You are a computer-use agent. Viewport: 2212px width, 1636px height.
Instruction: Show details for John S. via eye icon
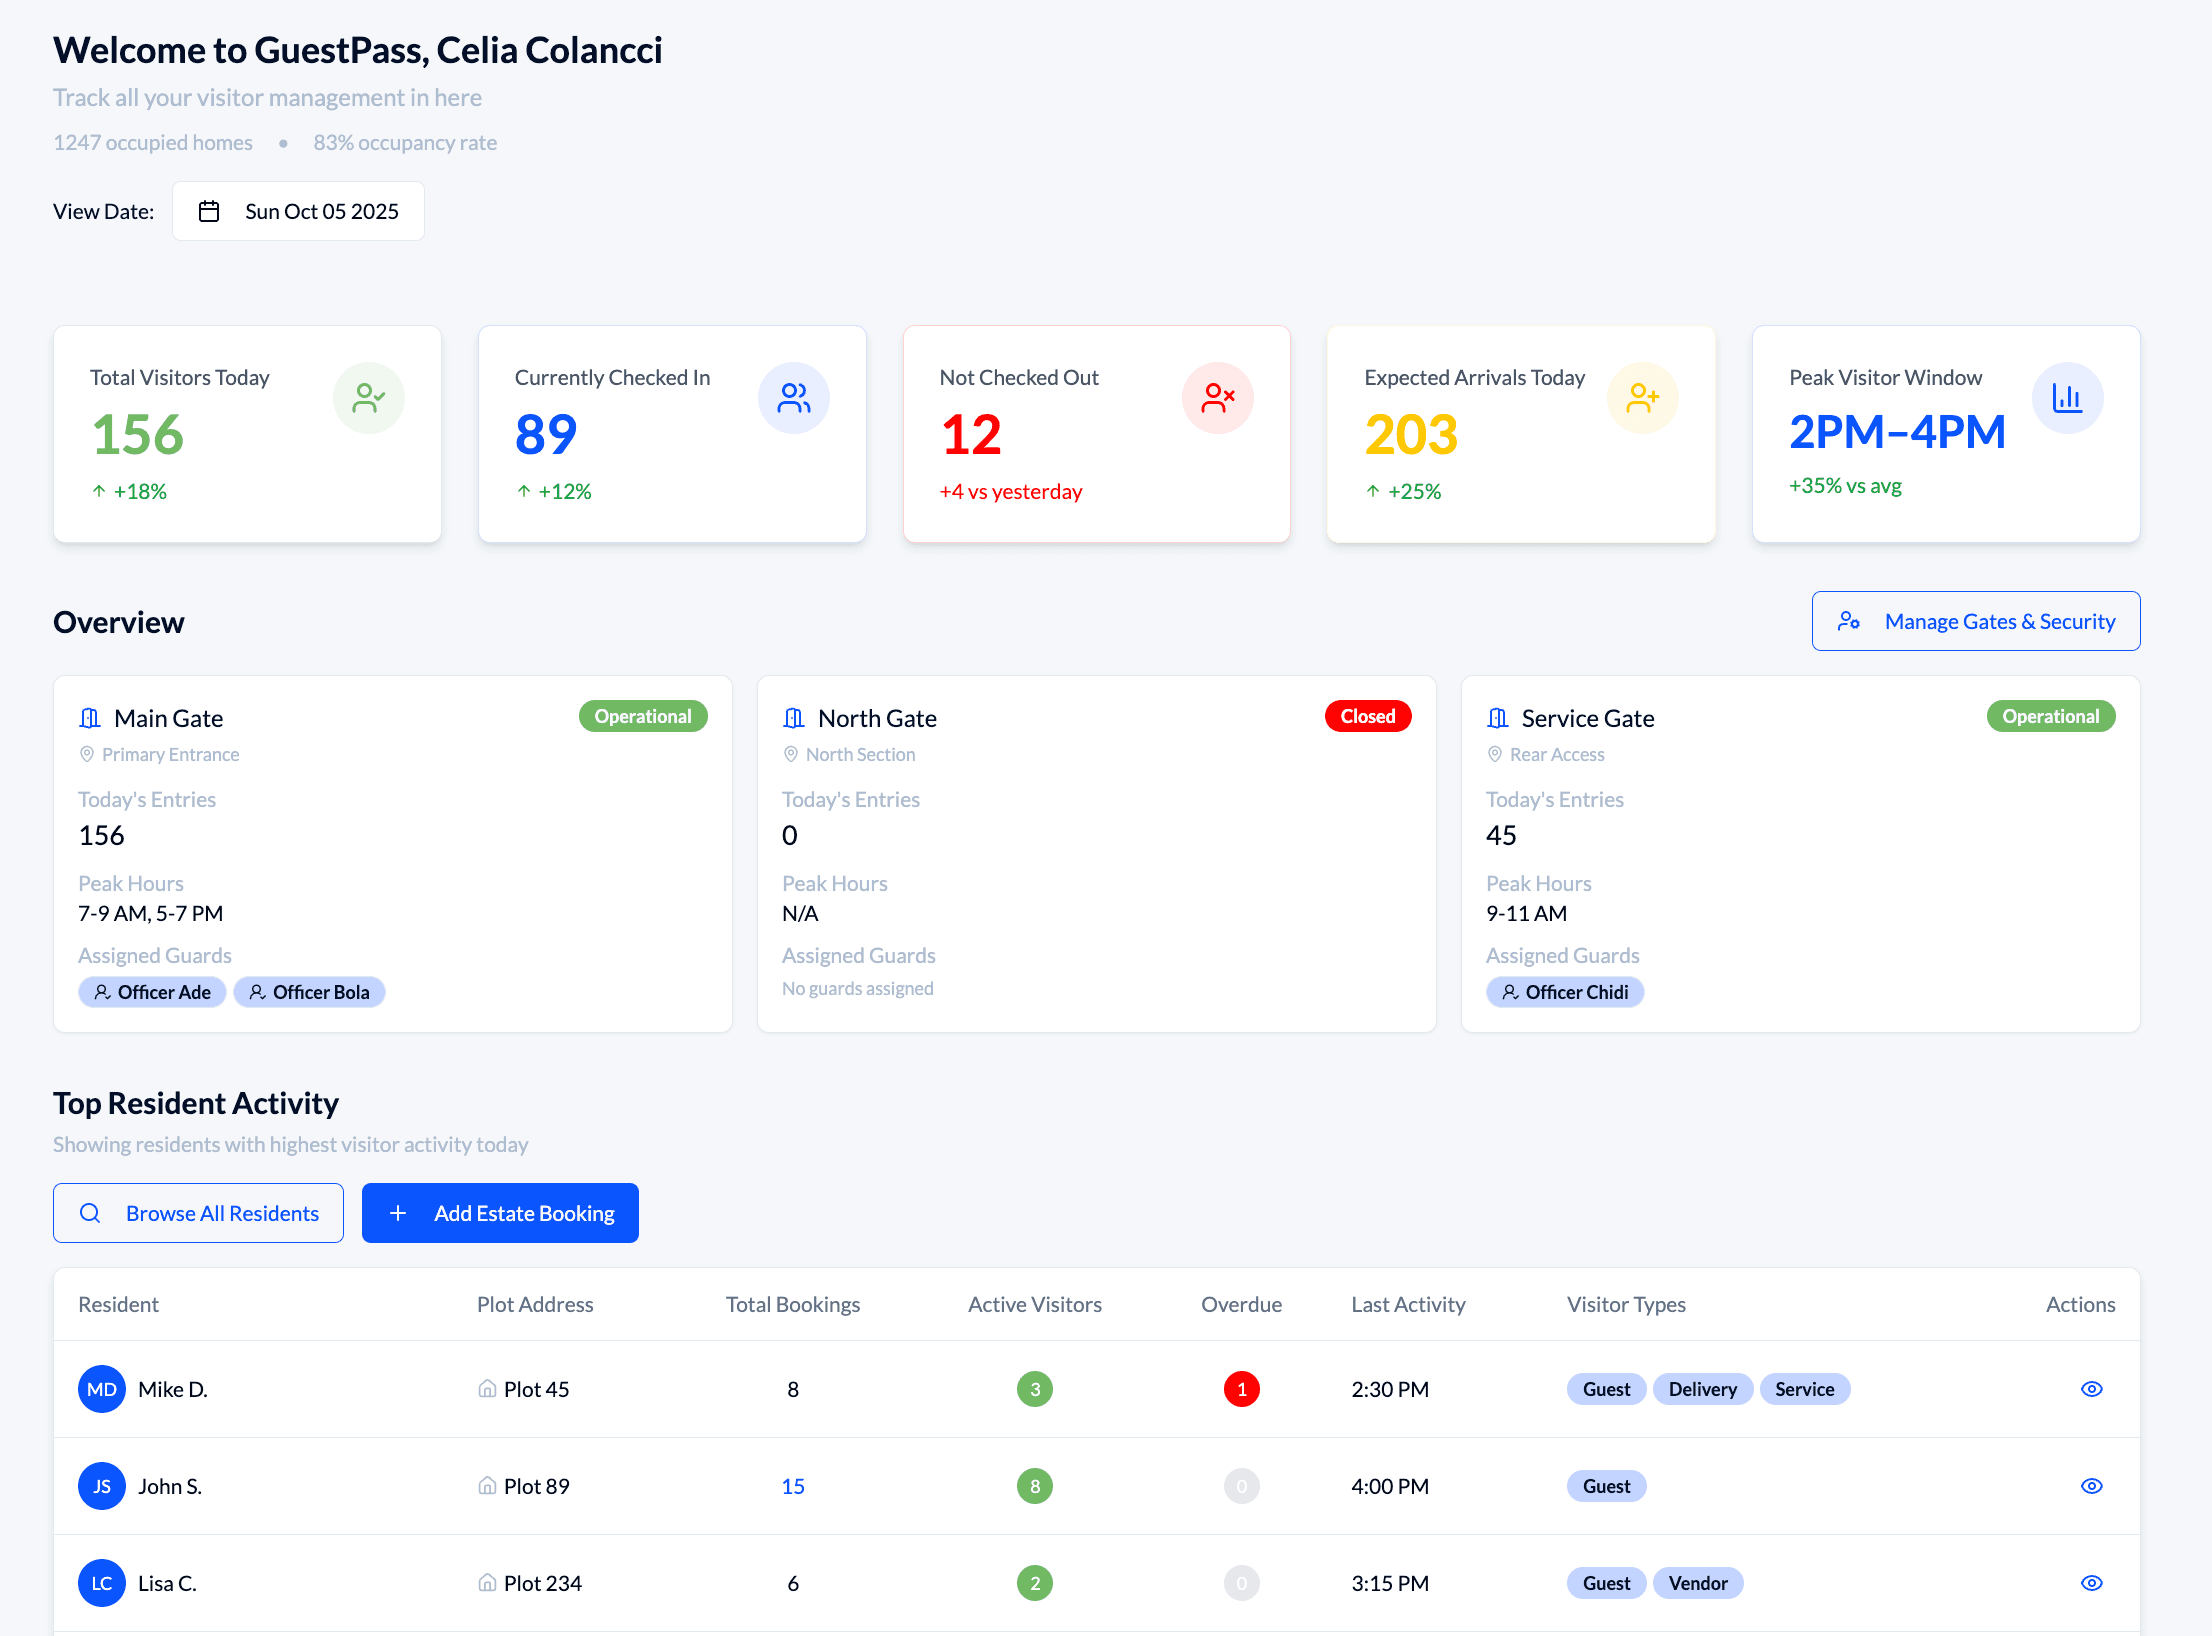pyautogui.click(x=2092, y=1486)
